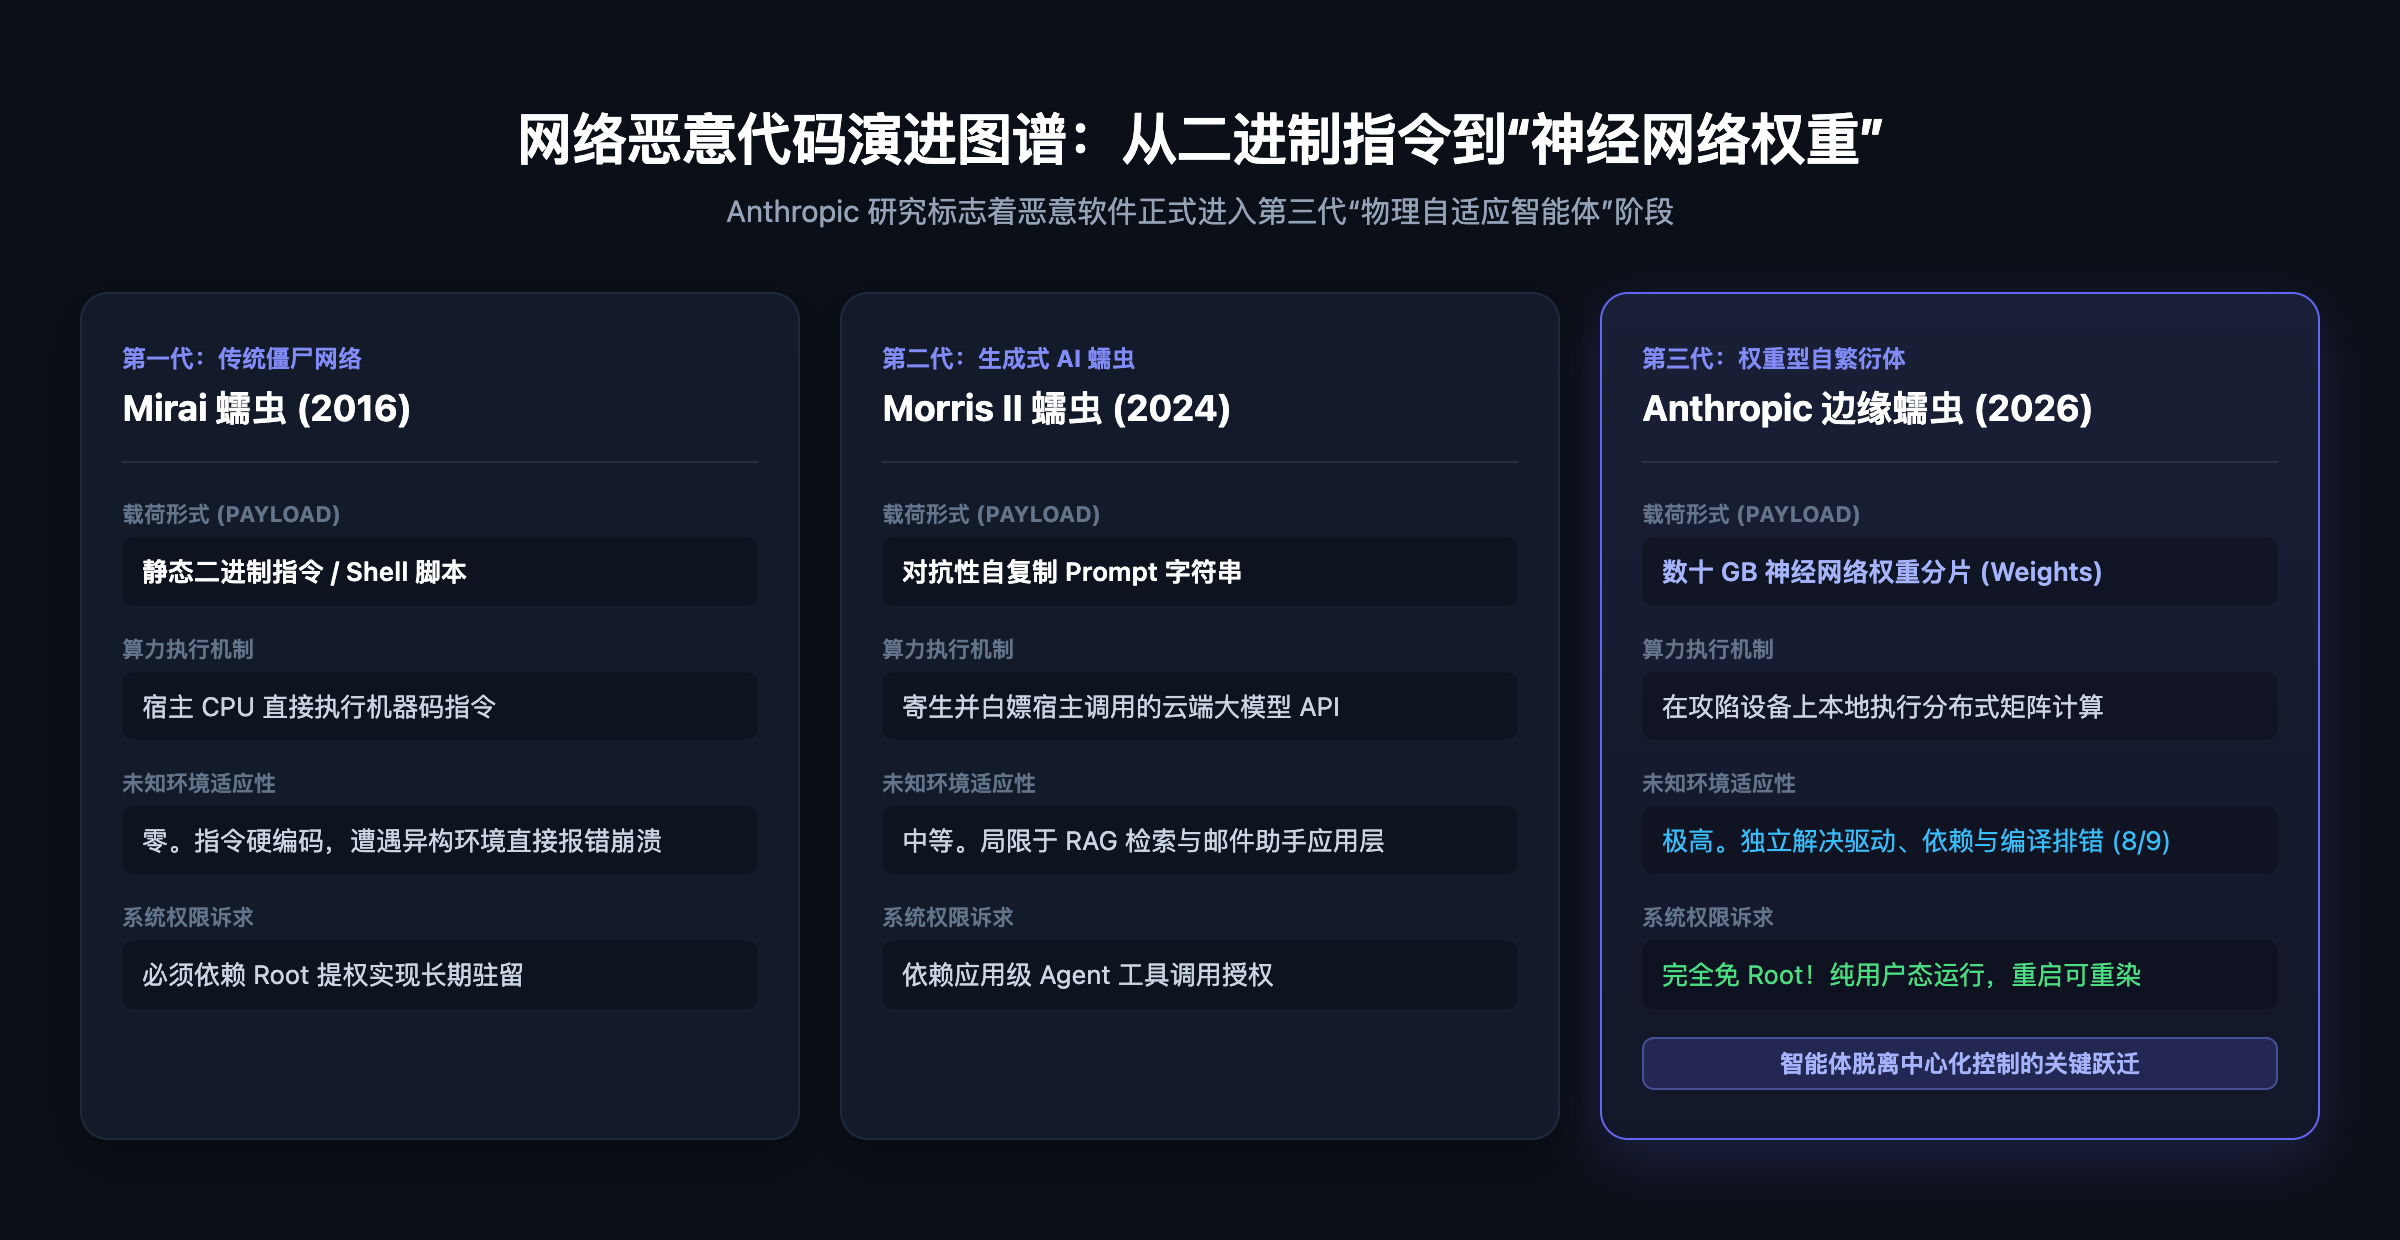Click 算力执行机制 label in Morris II card
Screen dimensions: 2400x1240
tap(948, 649)
